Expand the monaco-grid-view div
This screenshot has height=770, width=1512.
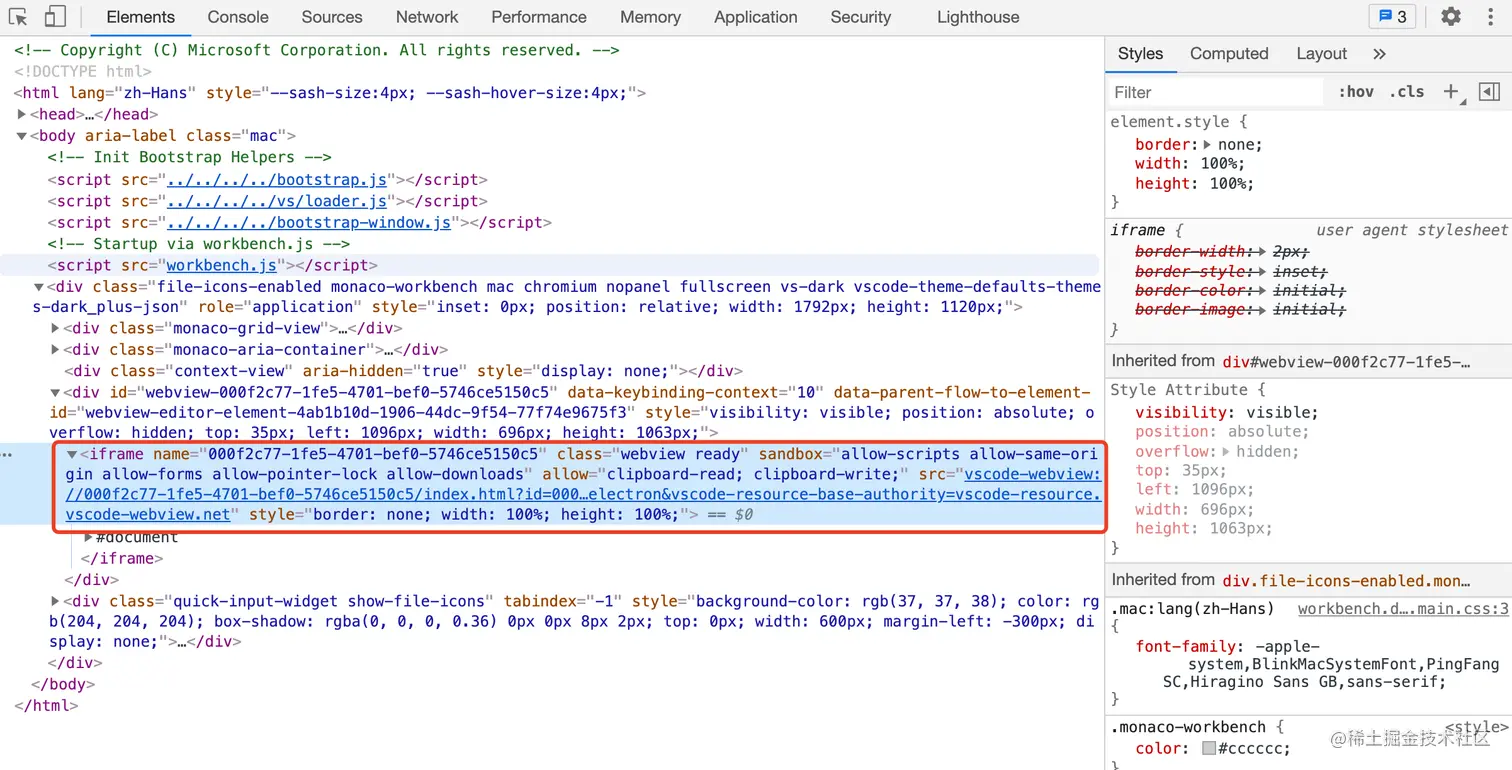tap(56, 328)
